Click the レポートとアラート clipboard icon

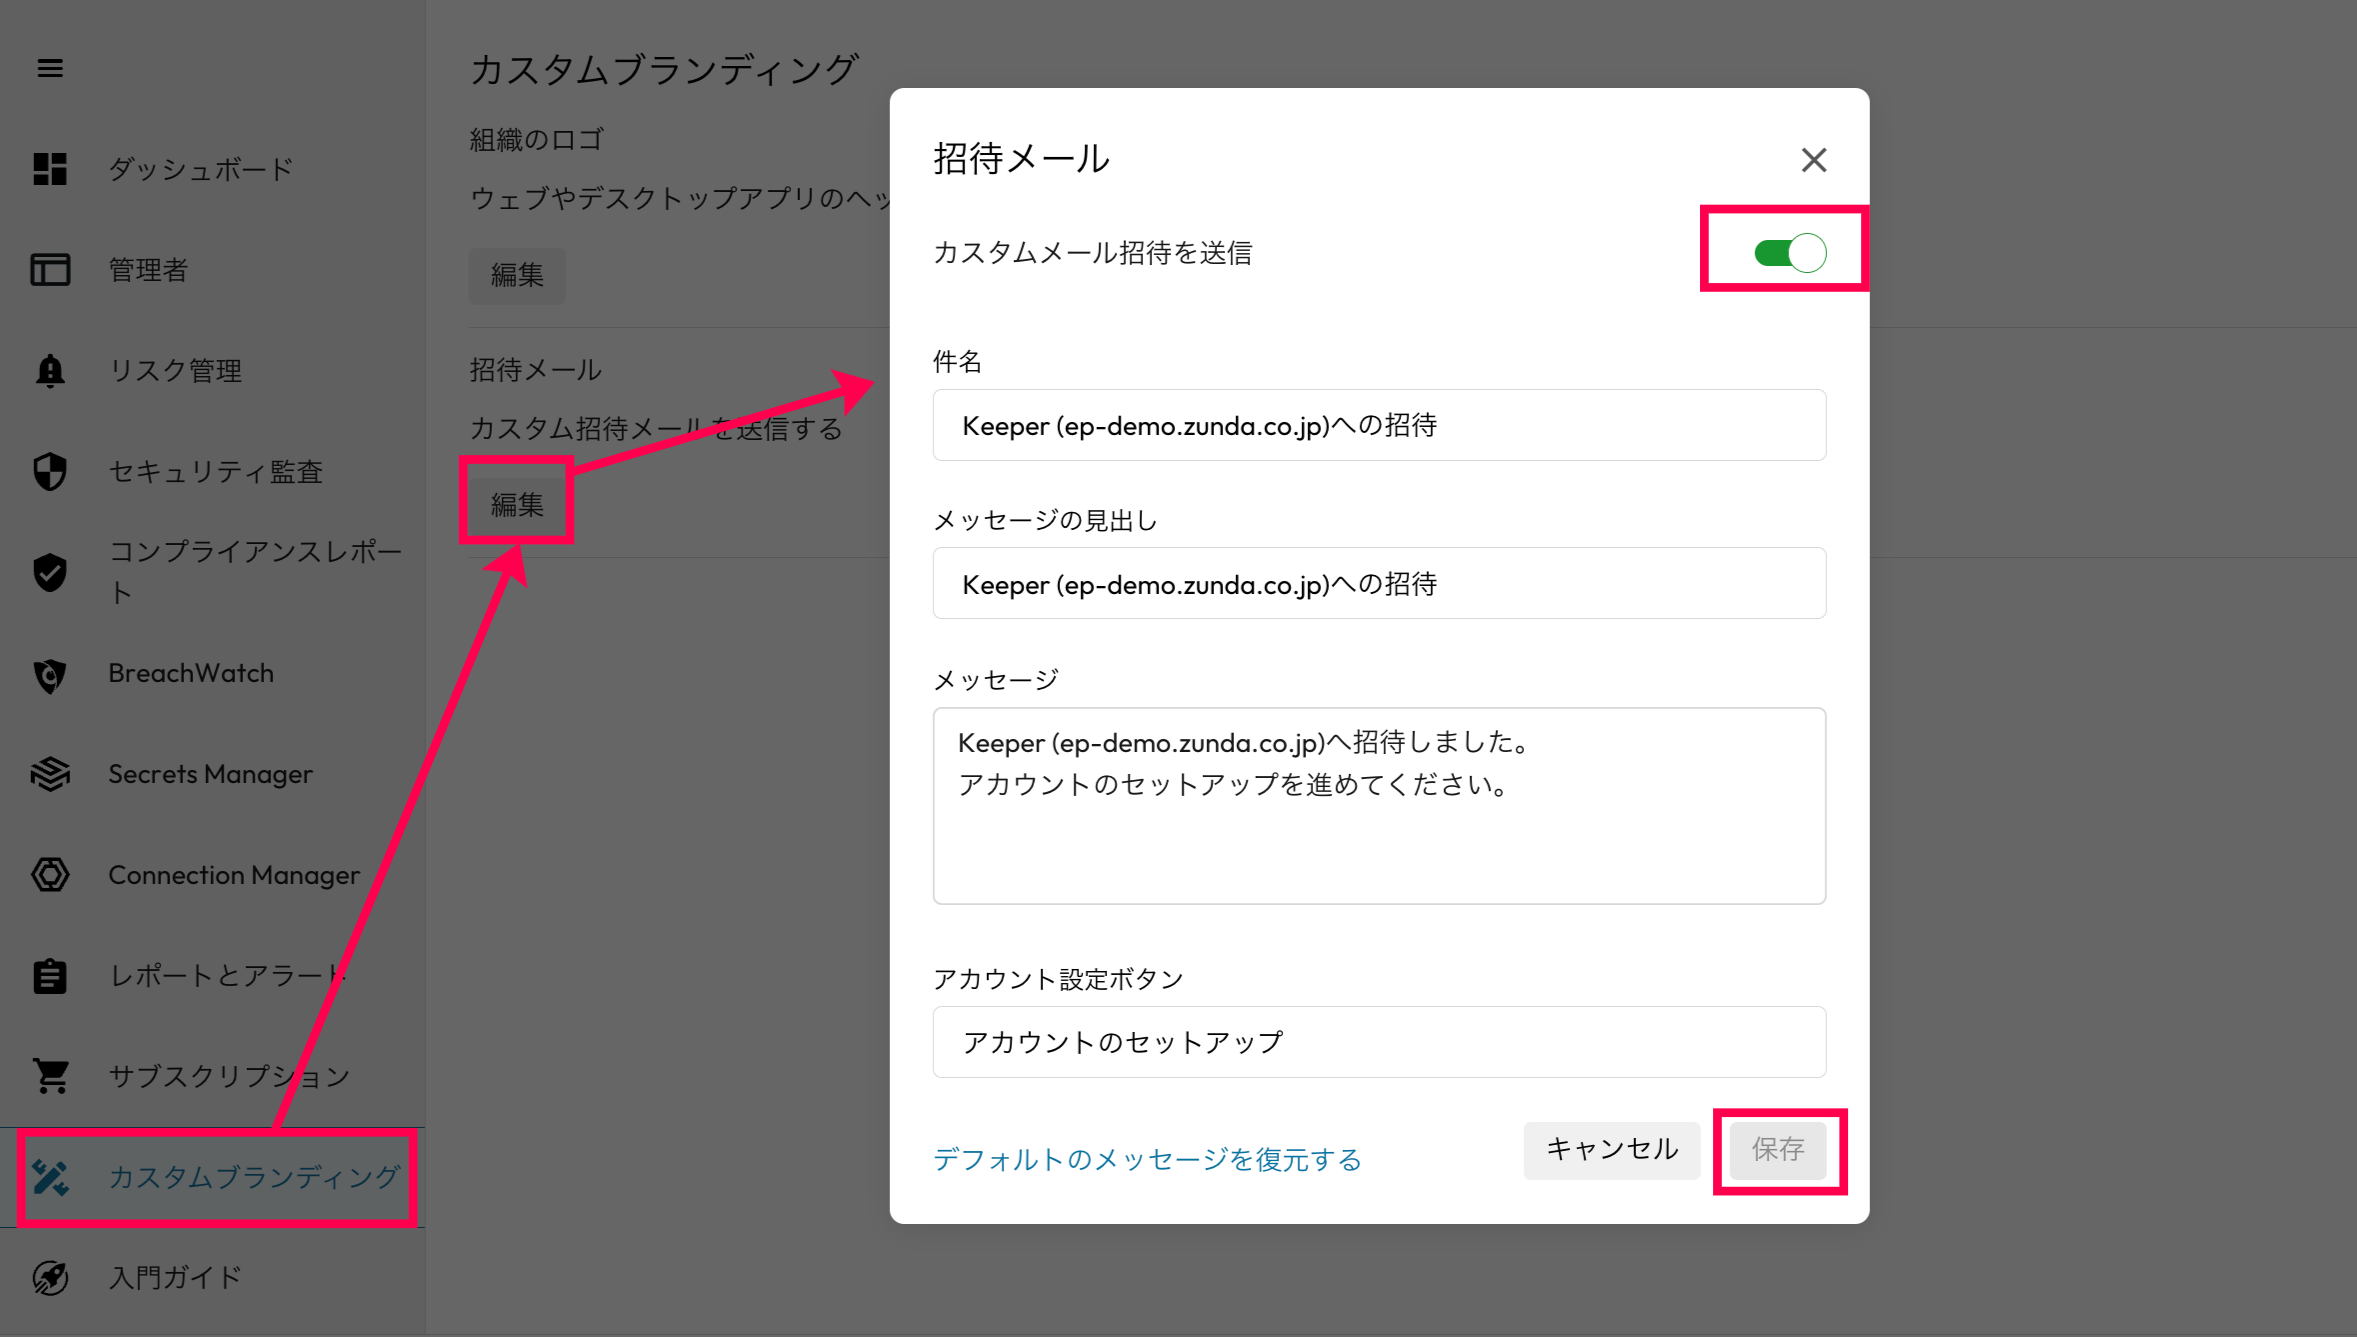point(50,976)
